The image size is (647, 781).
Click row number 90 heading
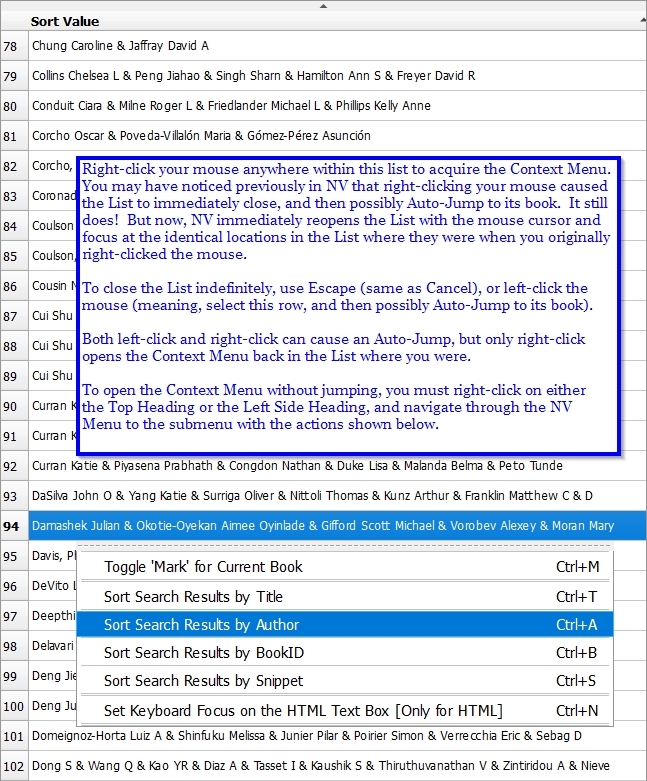14,406
